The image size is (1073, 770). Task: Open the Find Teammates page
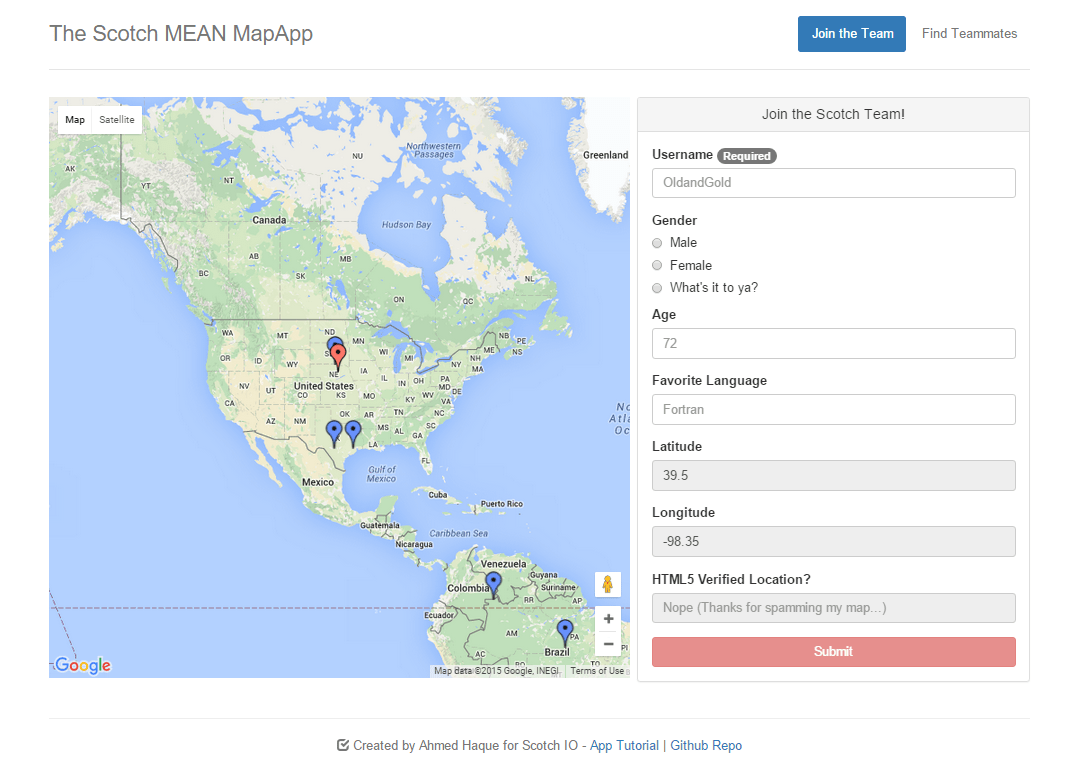pos(969,33)
